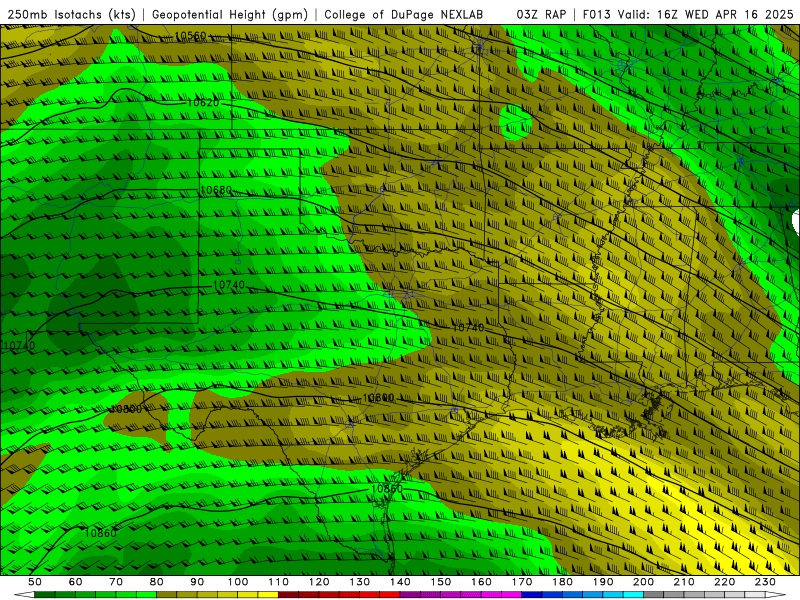
Task: Click the white left arrow cap of the colorbar
Action: click(24, 595)
